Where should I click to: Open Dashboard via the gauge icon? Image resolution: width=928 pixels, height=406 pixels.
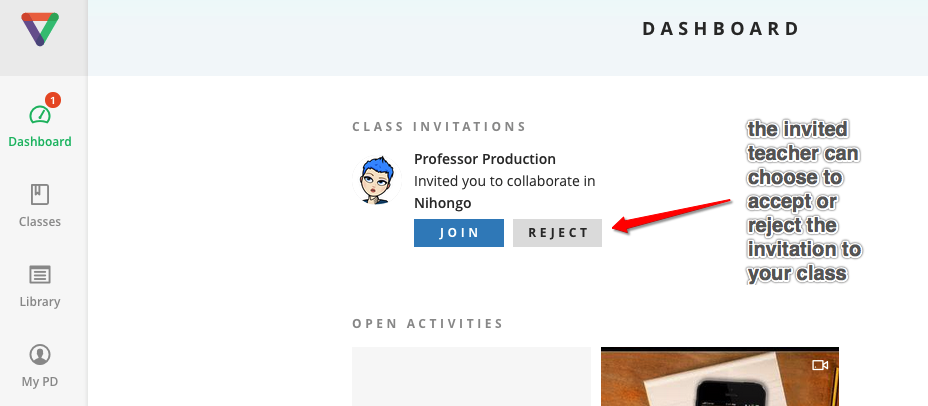39,115
